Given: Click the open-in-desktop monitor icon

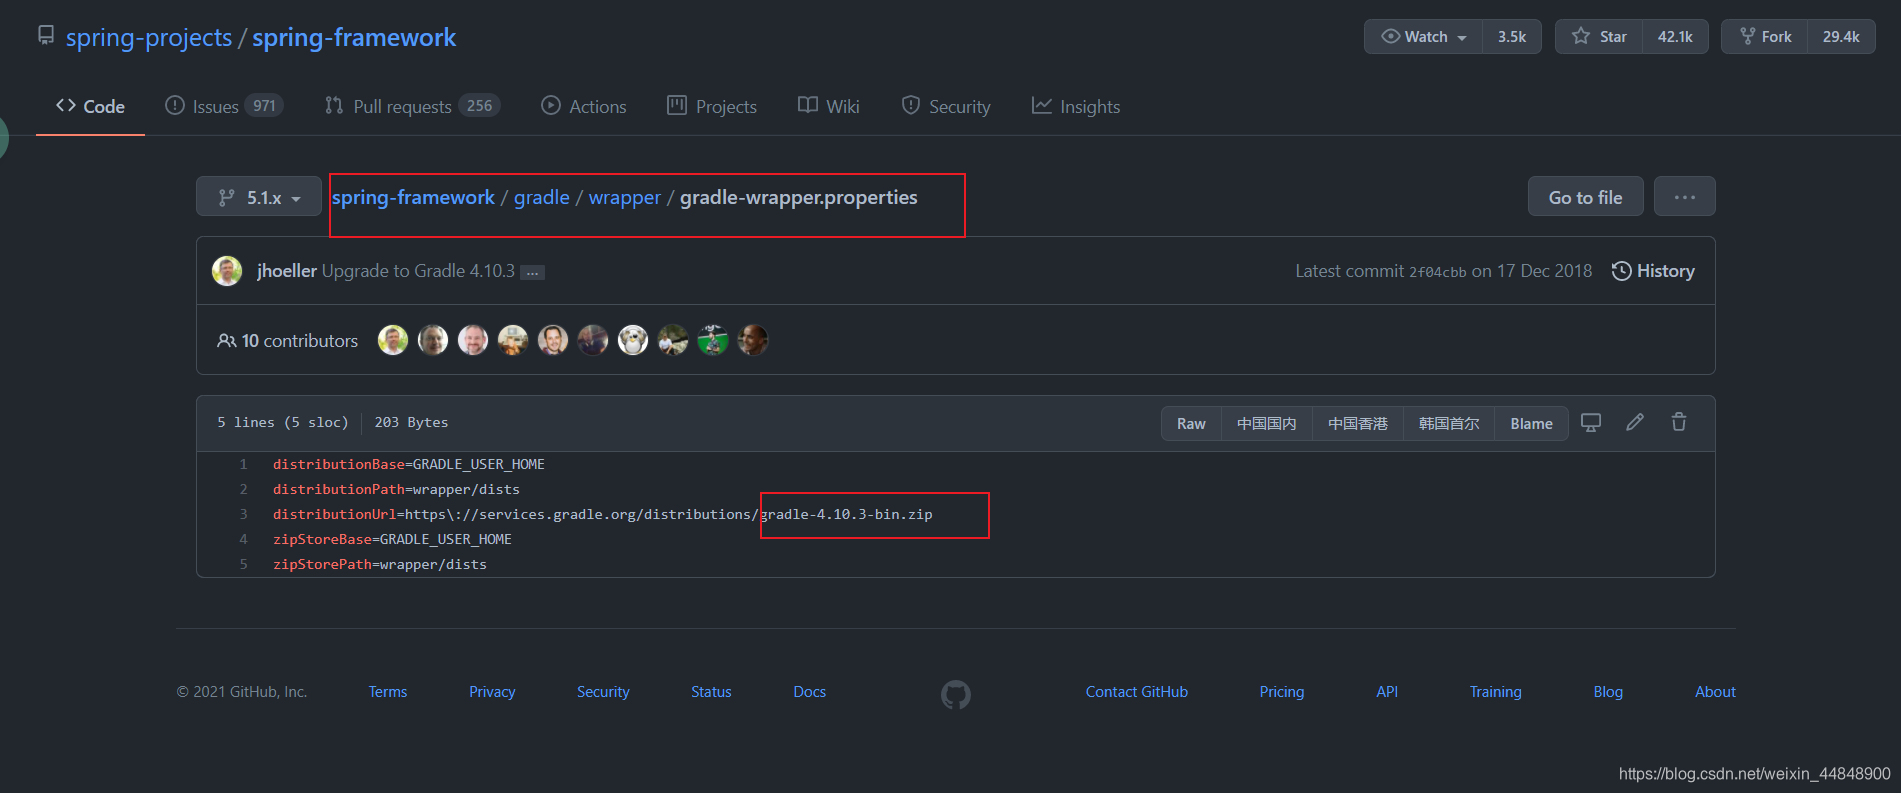Looking at the screenshot, I should pyautogui.click(x=1591, y=423).
